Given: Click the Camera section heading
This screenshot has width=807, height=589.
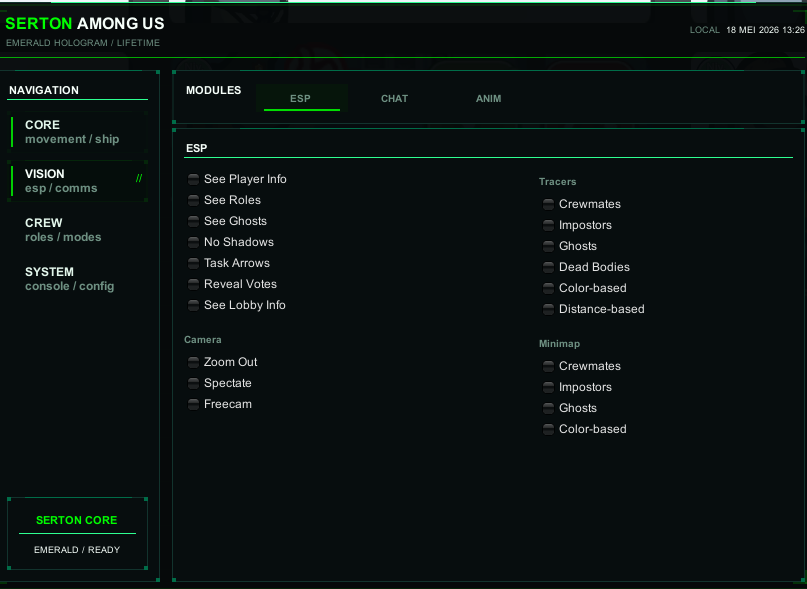Looking at the screenshot, I should point(203,340).
